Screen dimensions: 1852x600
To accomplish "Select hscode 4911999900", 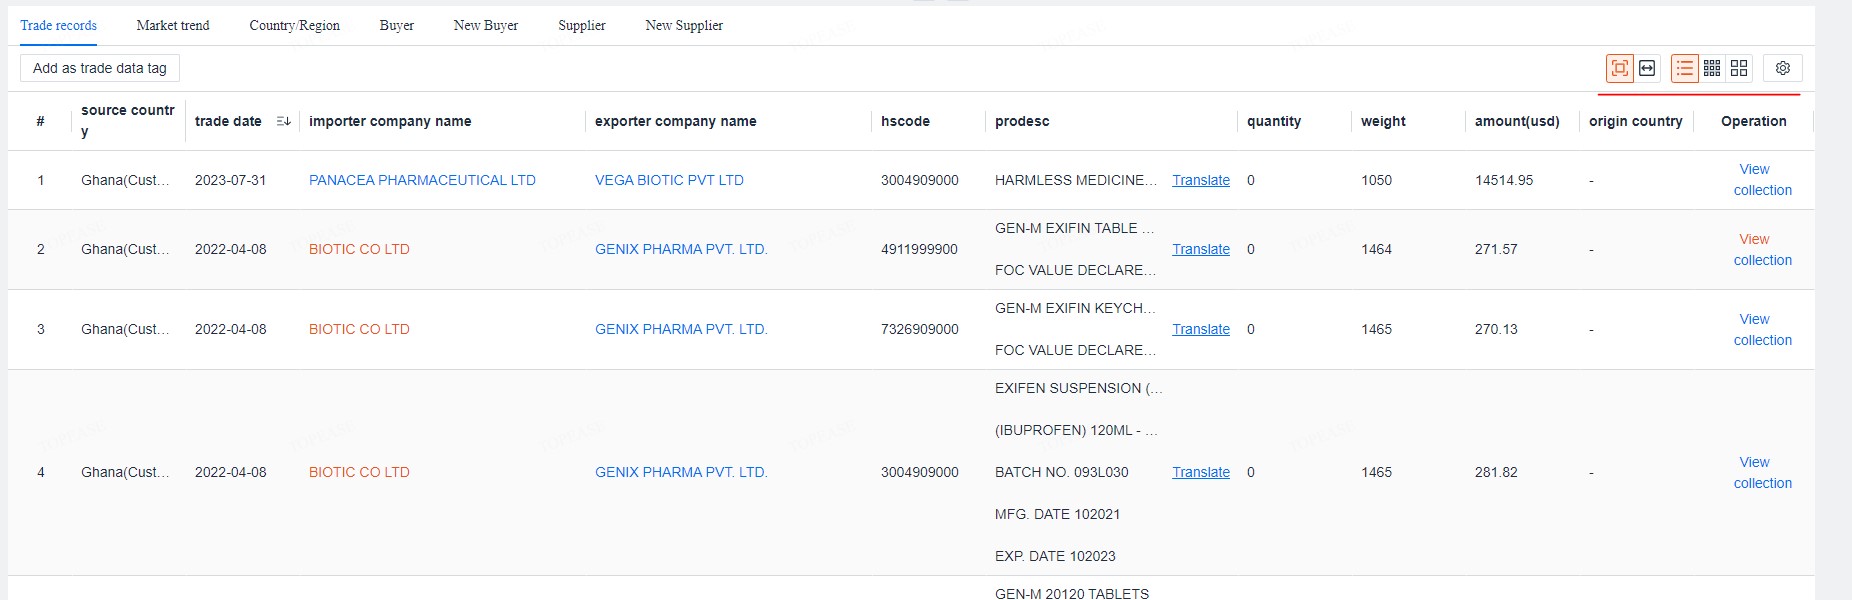I will click(x=920, y=249).
